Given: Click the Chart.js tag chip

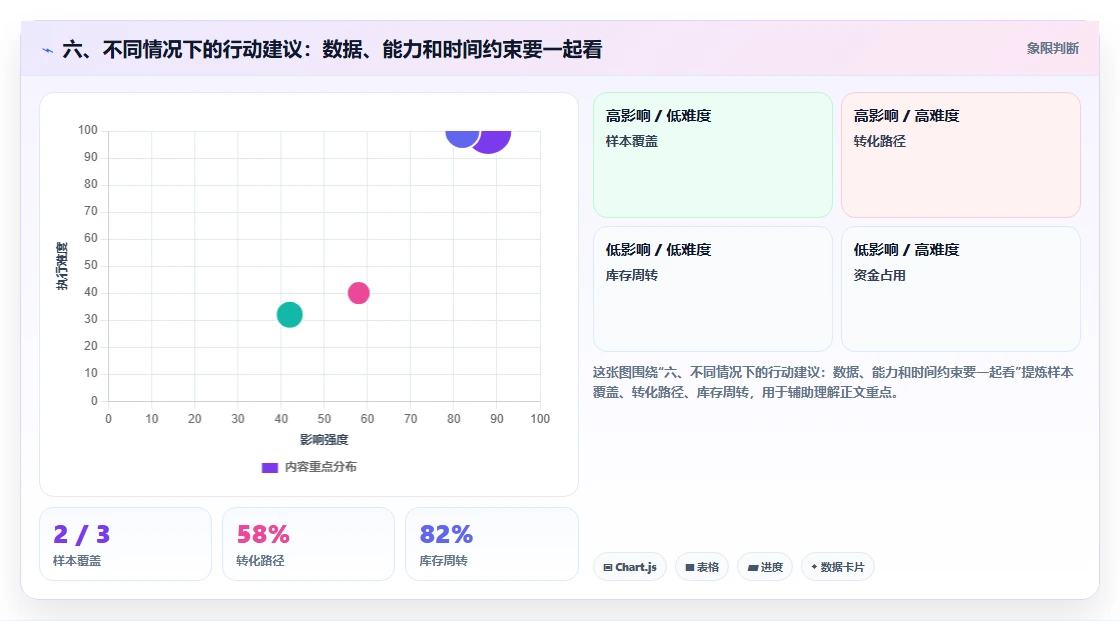Looking at the screenshot, I should tap(630, 567).
